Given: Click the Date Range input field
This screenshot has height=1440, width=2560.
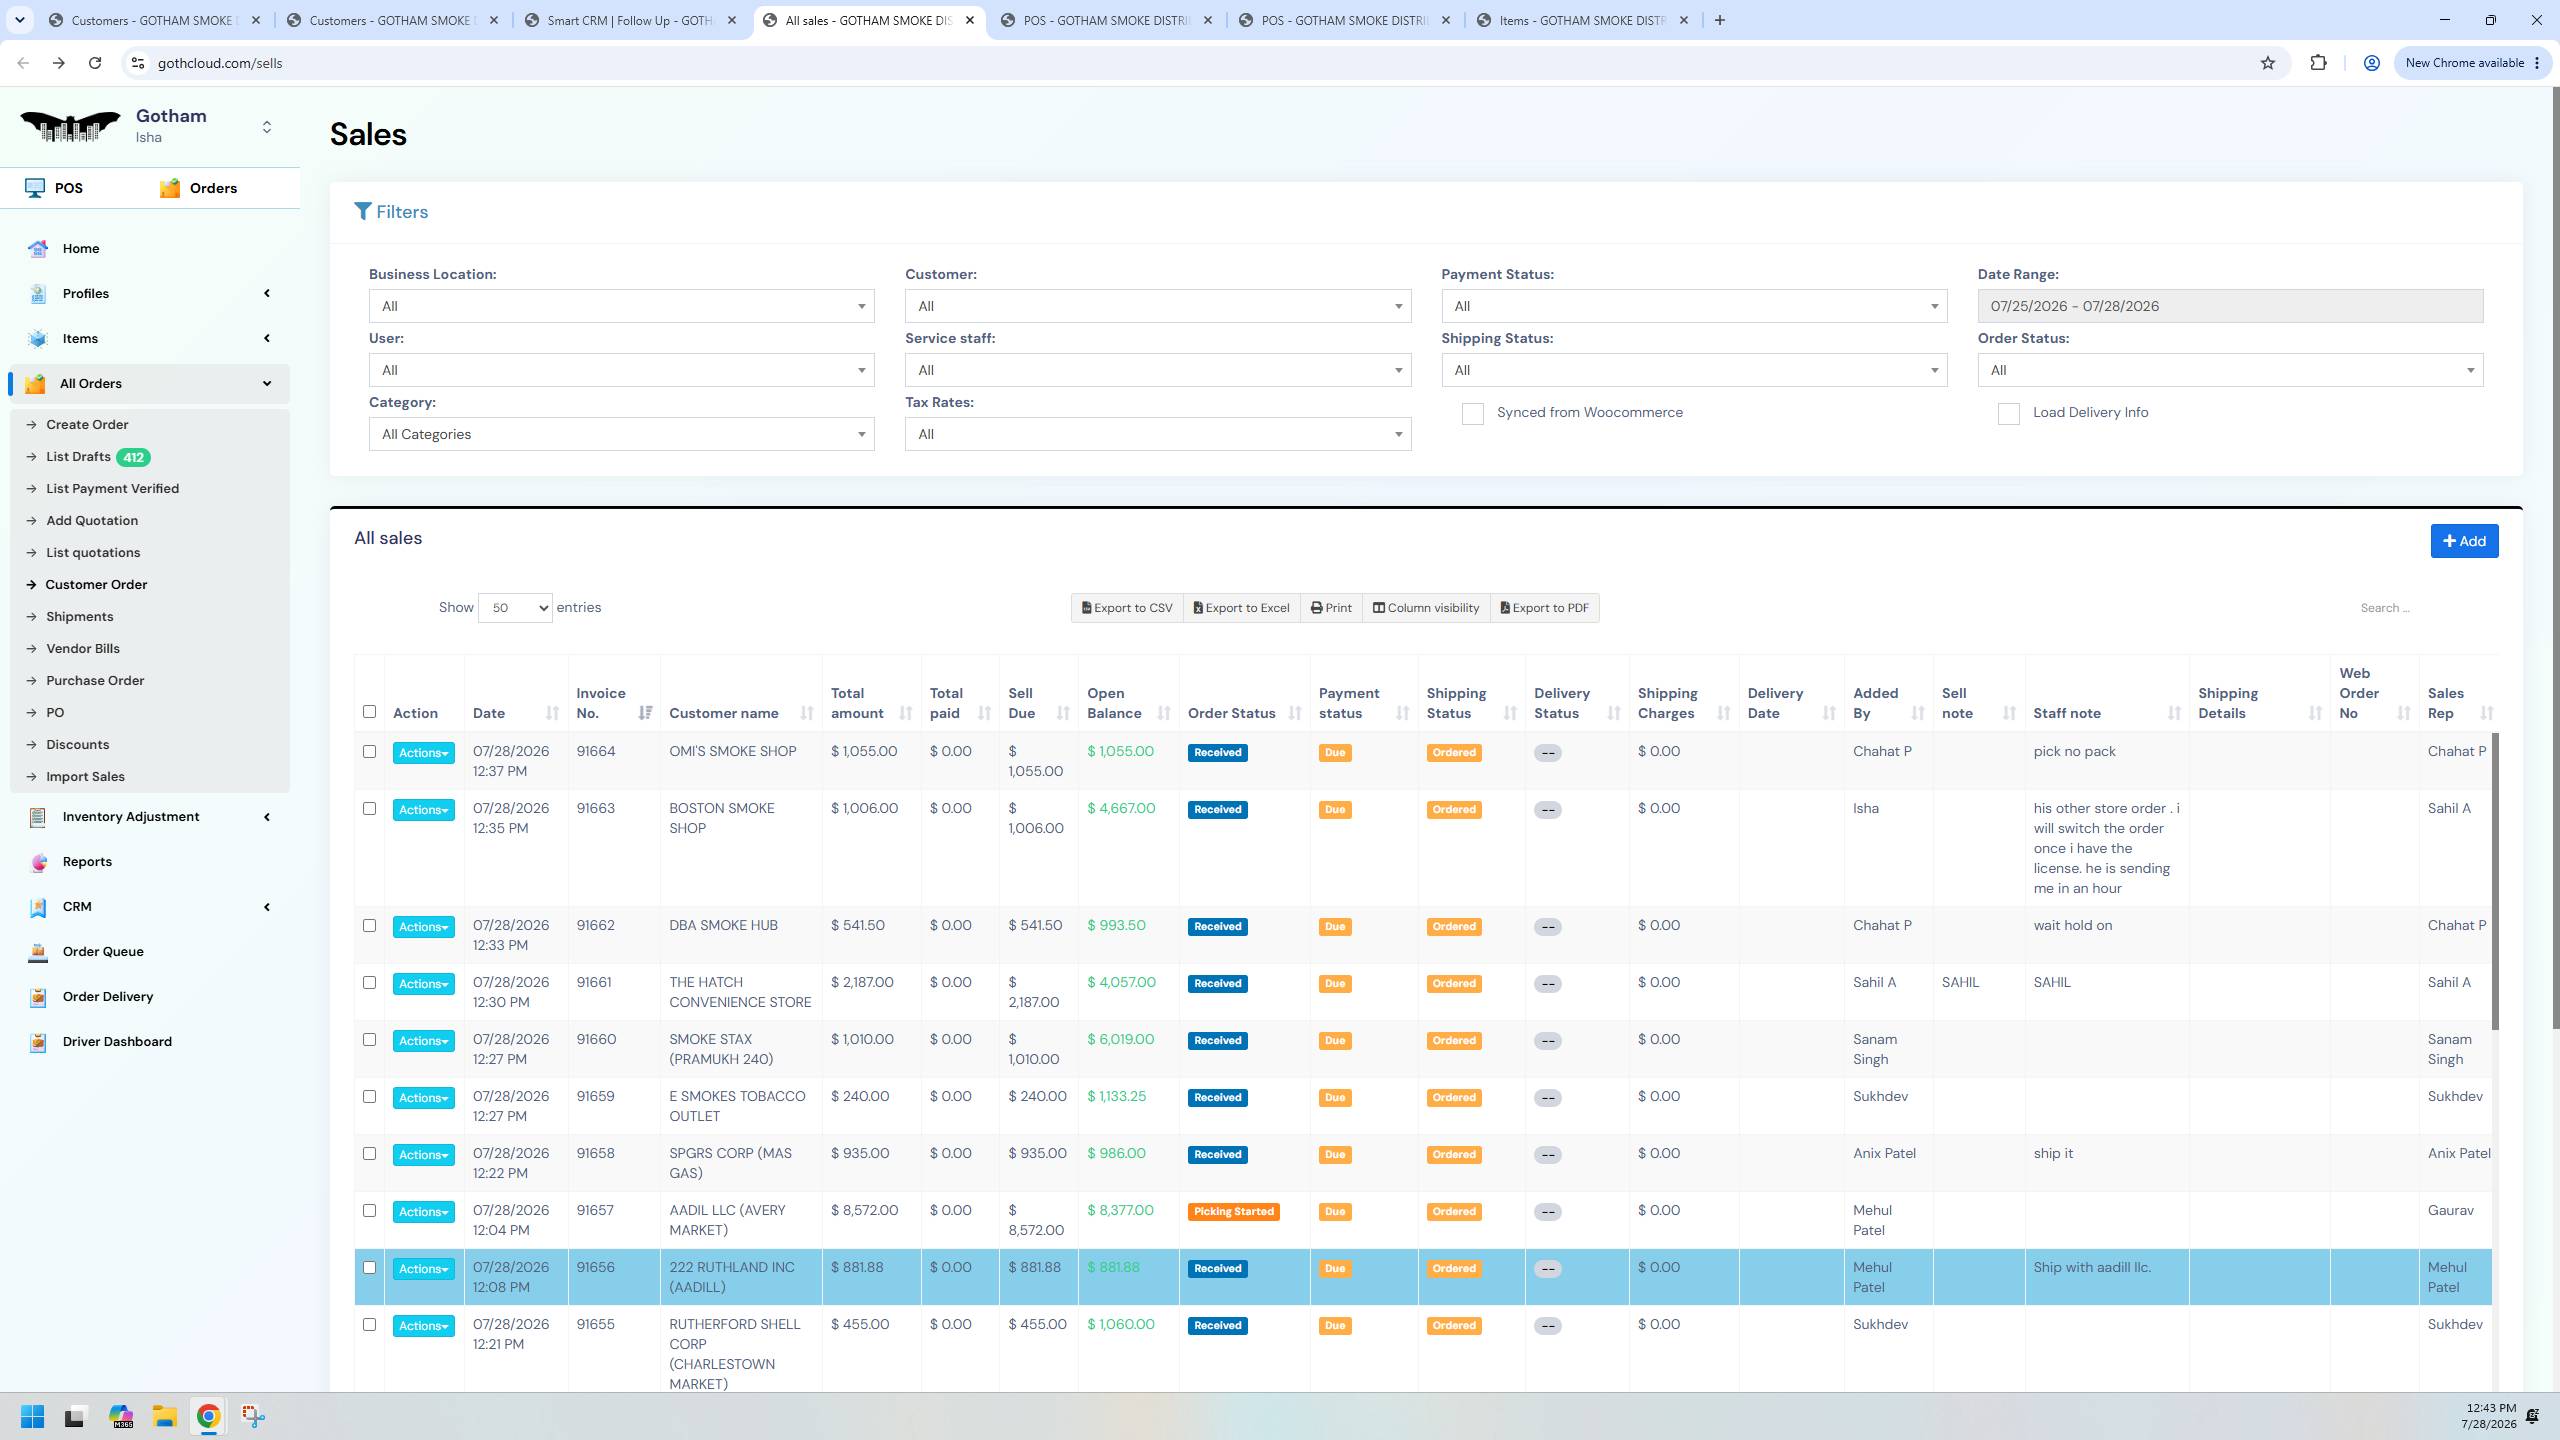Looking at the screenshot, I should coord(2230,306).
